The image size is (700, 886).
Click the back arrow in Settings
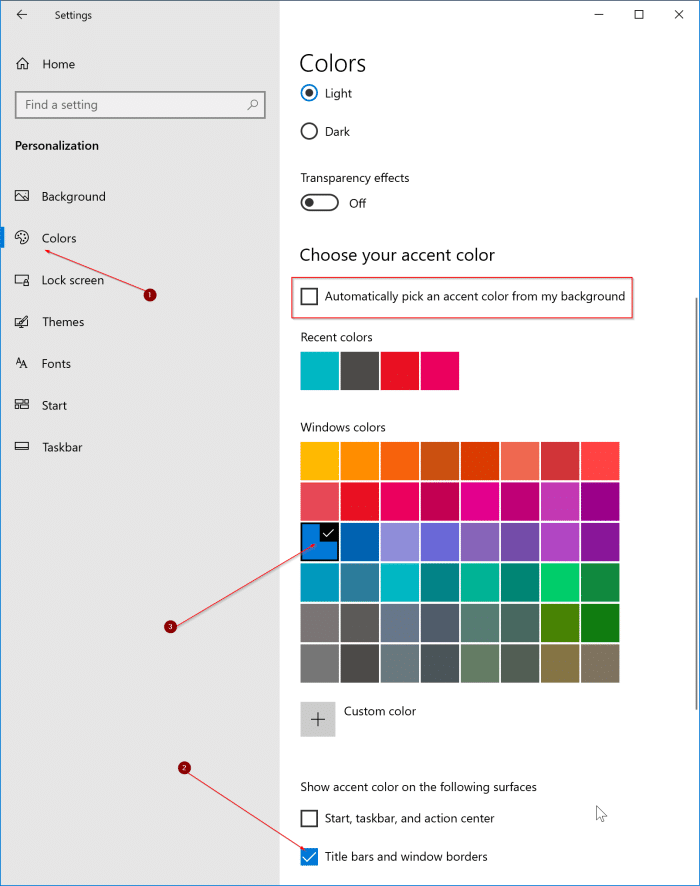pyautogui.click(x=21, y=15)
